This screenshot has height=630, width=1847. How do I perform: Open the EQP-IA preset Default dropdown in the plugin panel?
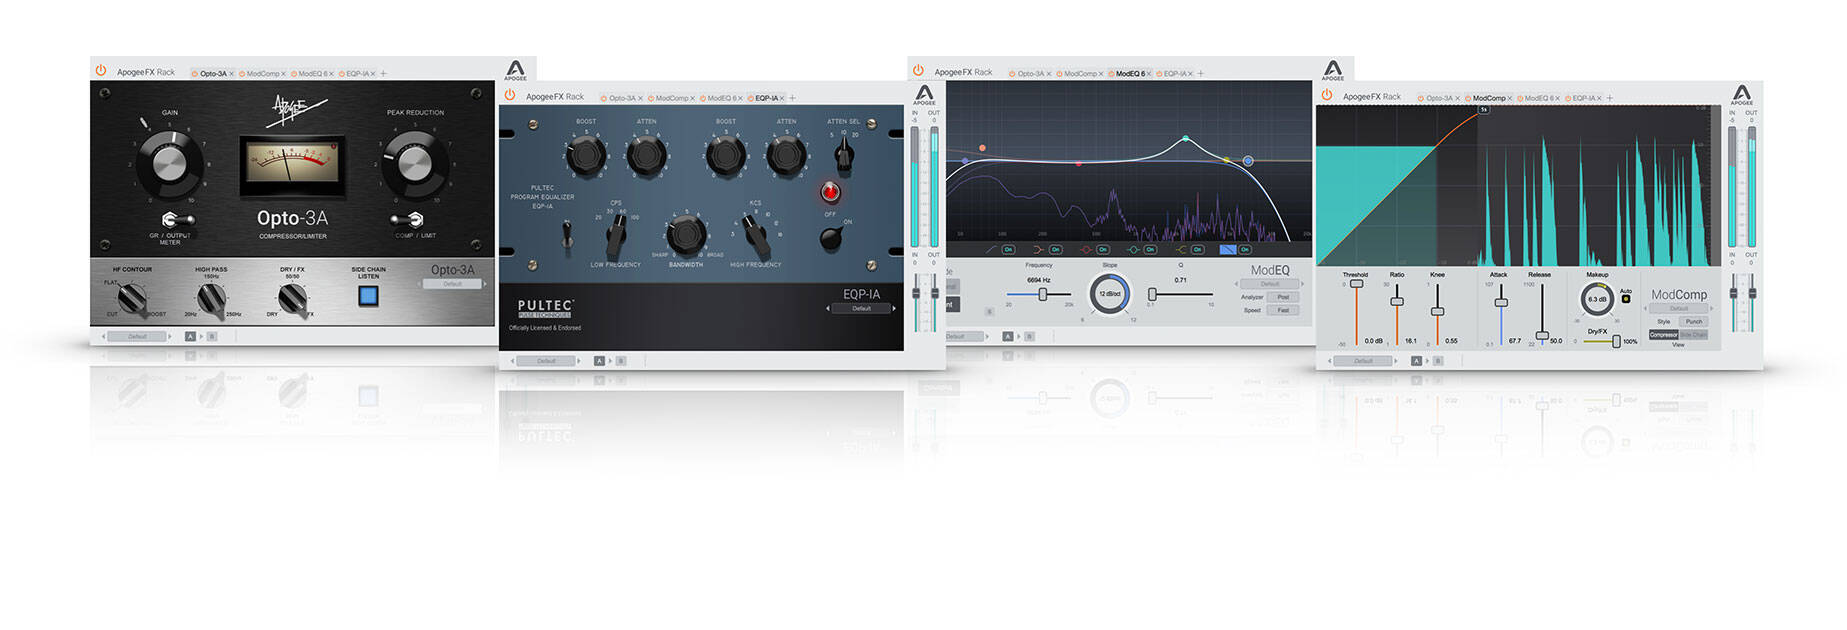pyautogui.click(x=861, y=308)
